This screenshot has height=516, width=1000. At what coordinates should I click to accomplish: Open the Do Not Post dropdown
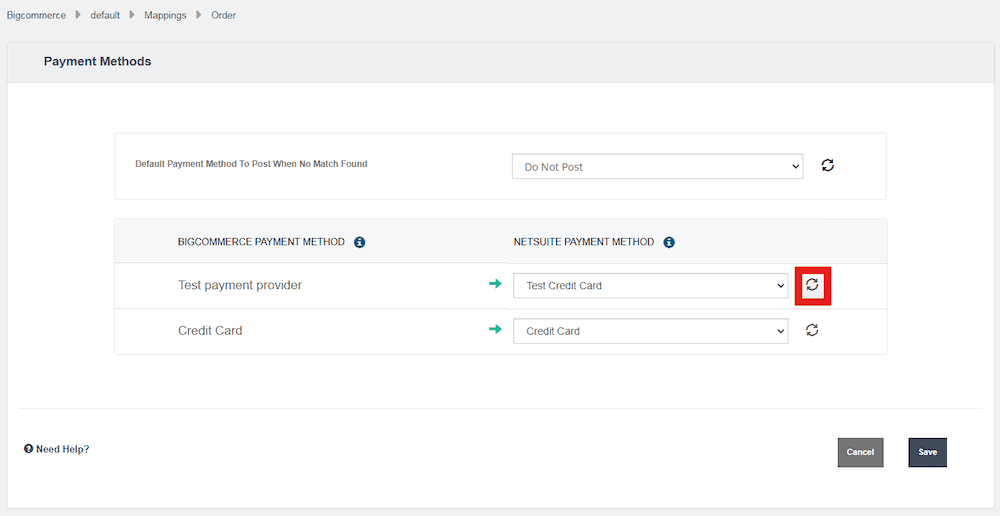click(658, 166)
